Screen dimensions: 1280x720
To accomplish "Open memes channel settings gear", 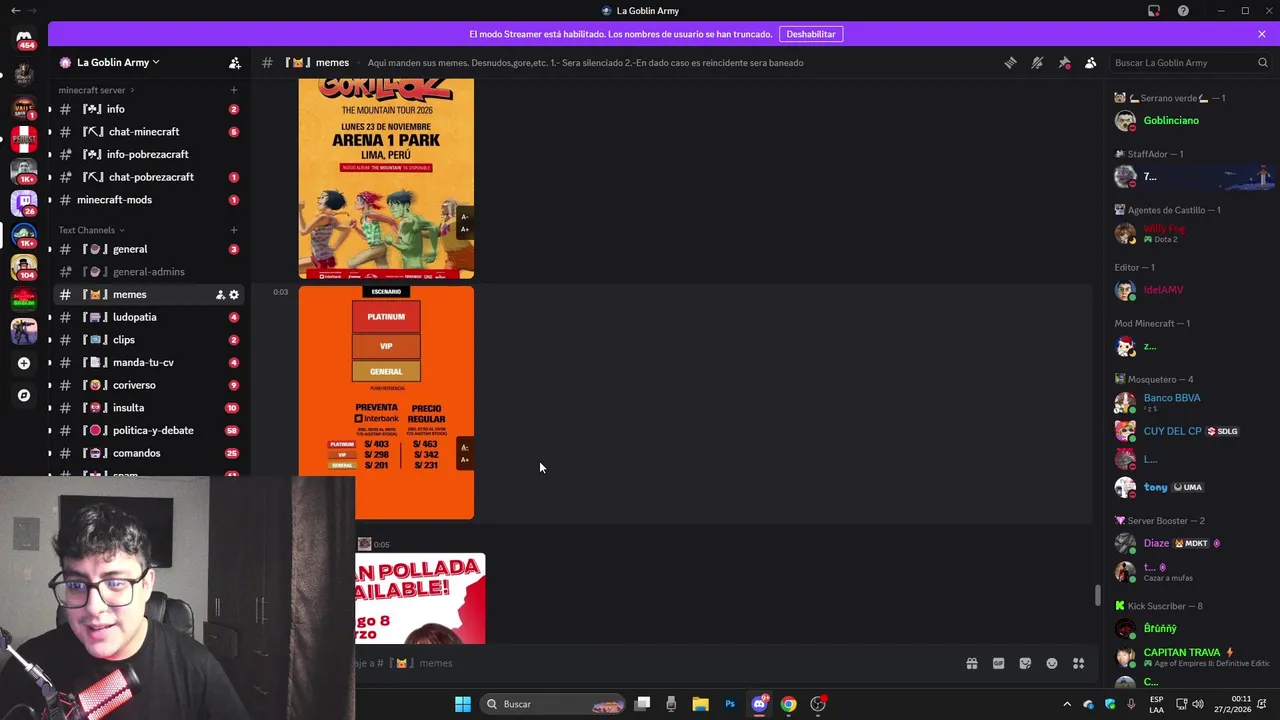I will [x=234, y=295].
